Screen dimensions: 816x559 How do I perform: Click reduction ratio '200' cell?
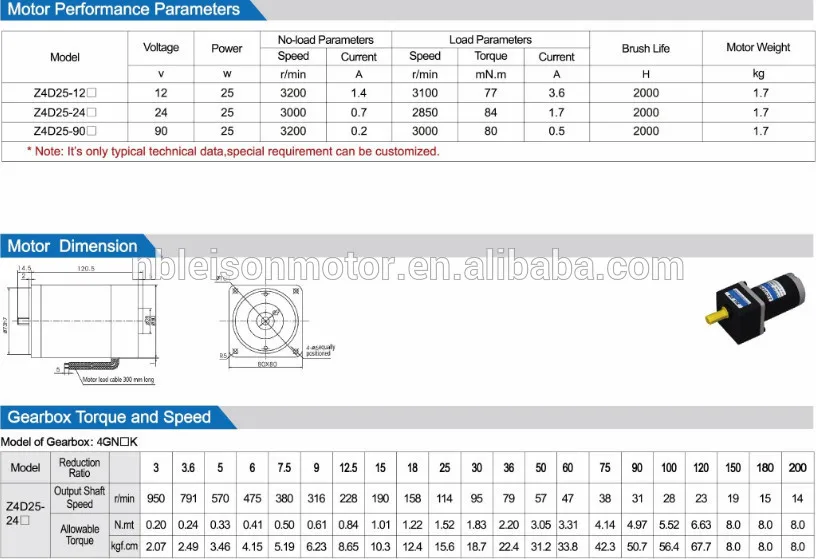coord(797,467)
